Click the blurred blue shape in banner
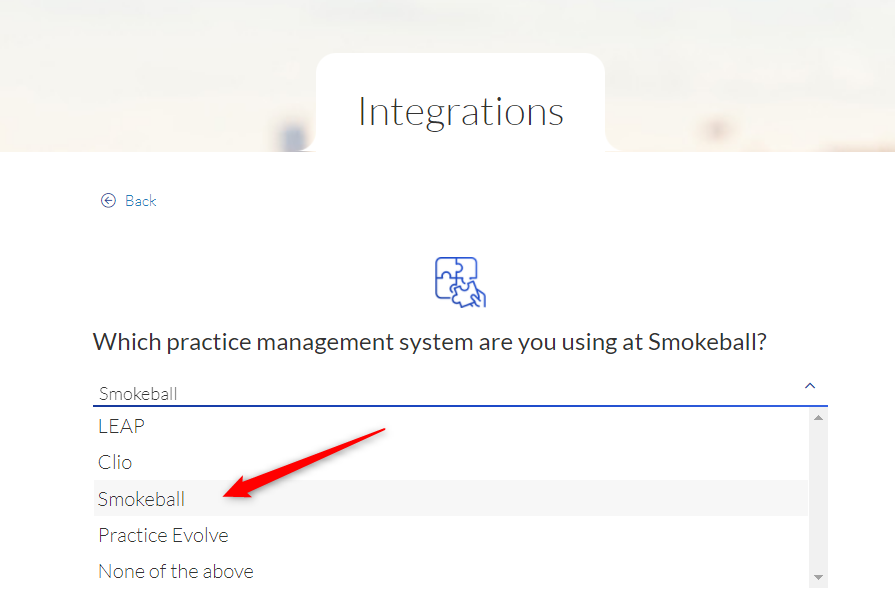895x601 pixels. pyautogui.click(x=293, y=138)
